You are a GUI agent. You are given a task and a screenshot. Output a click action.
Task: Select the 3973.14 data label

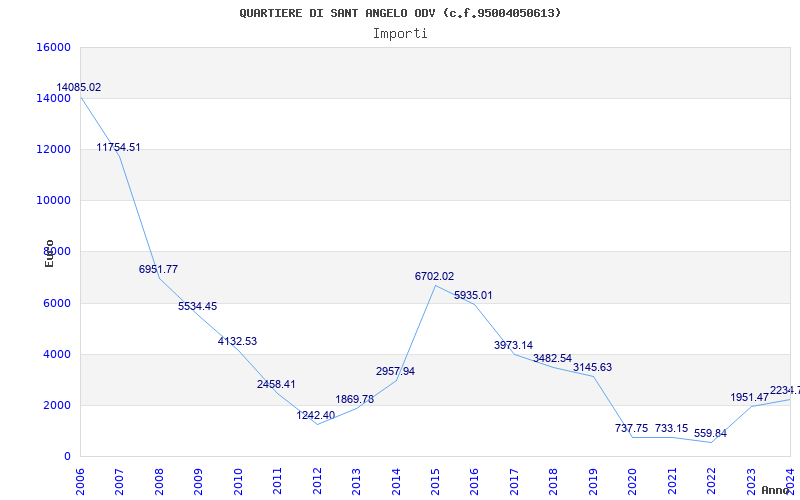[513, 345]
